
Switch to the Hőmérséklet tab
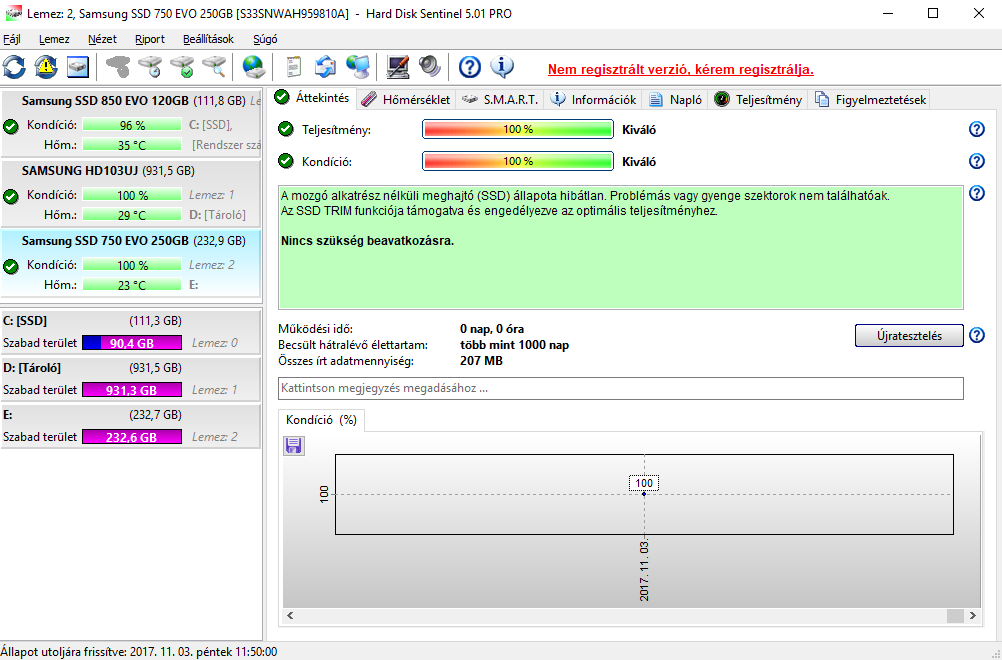(406, 100)
